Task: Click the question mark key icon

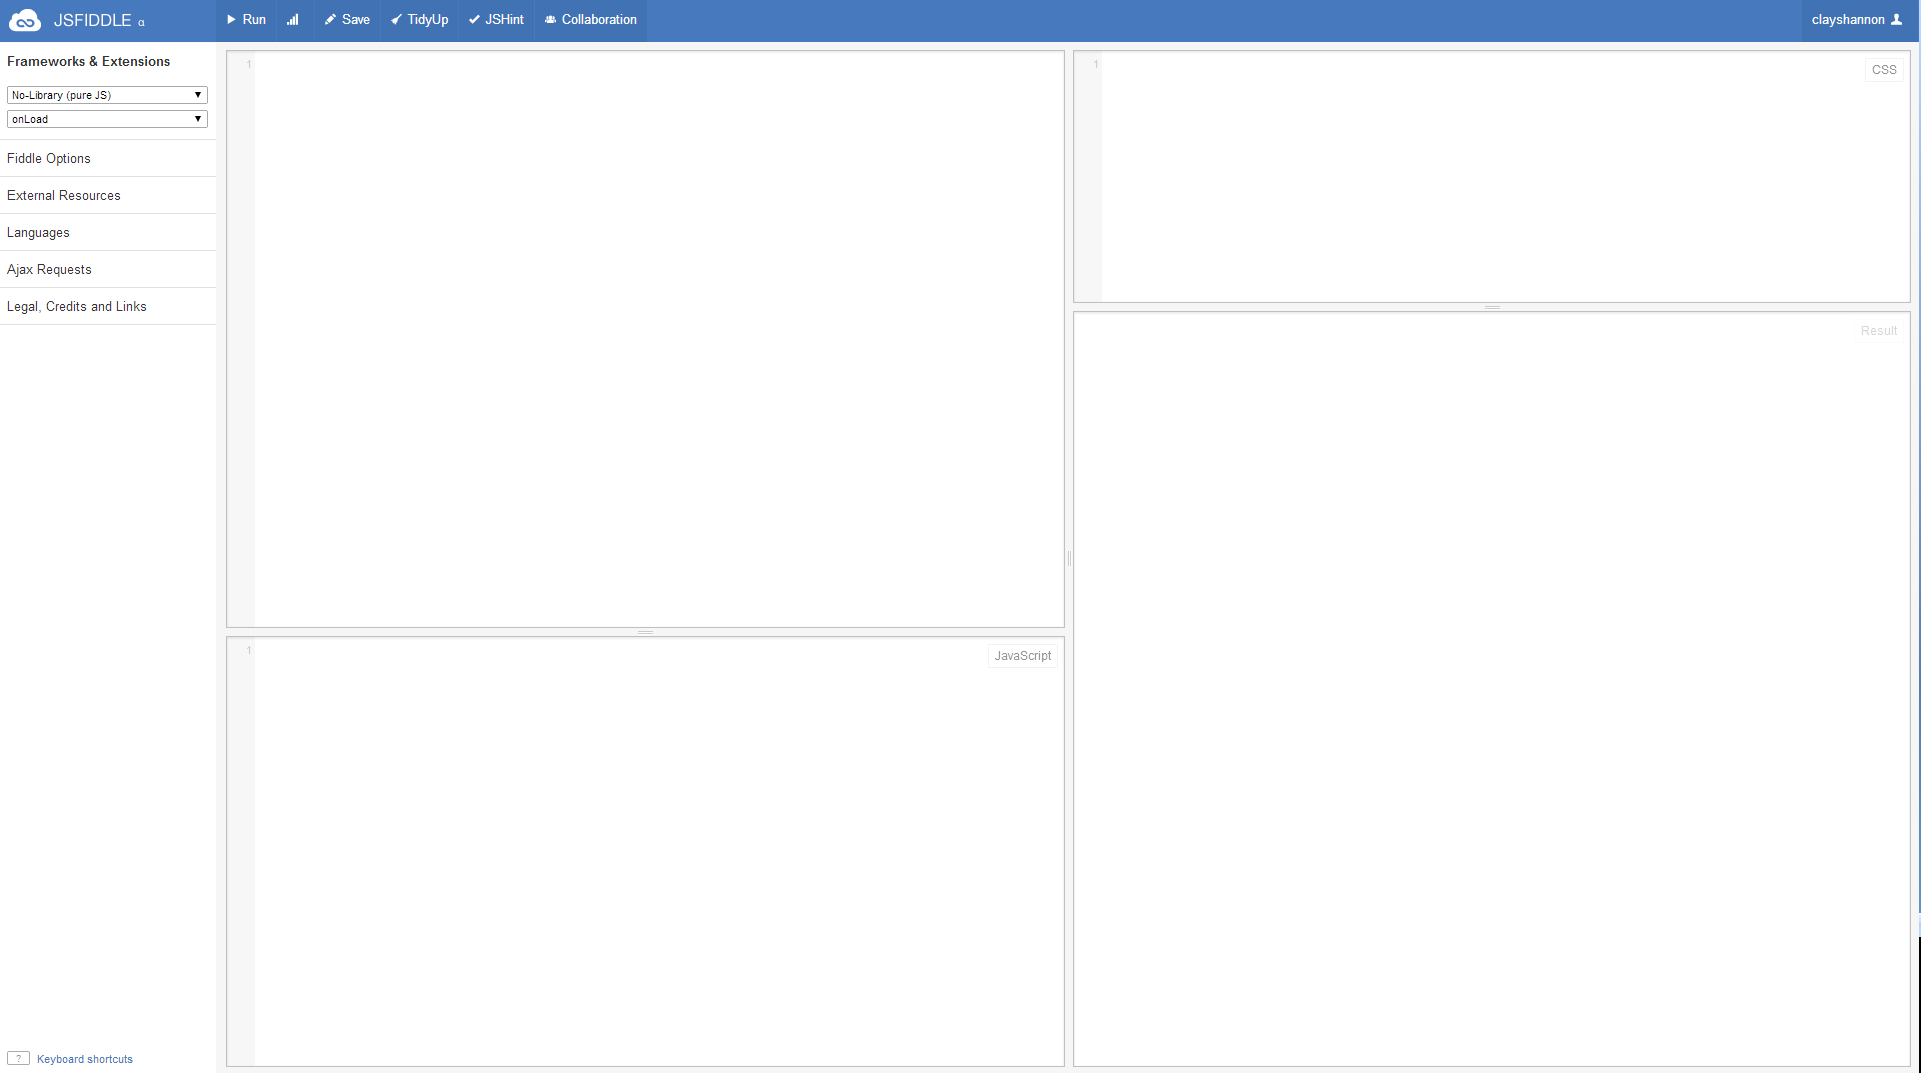Action: pyautogui.click(x=18, y=1058)
